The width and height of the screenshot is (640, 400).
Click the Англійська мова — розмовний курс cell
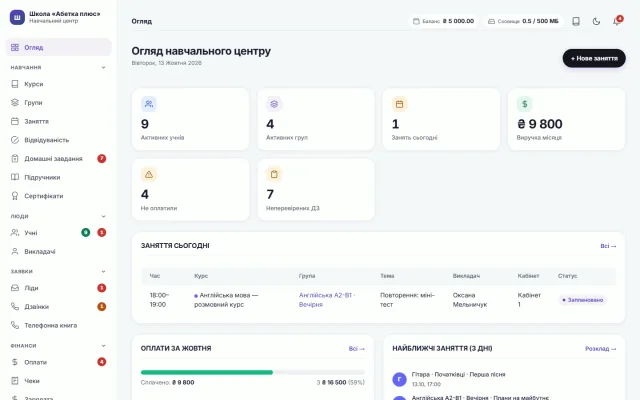226,300
